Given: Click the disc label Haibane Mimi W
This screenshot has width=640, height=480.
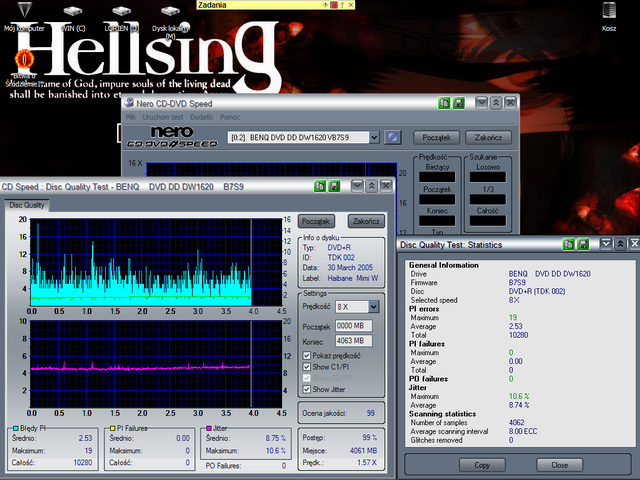Looking at the screenshot, I should pyautogui.click(x=353, y=278).
